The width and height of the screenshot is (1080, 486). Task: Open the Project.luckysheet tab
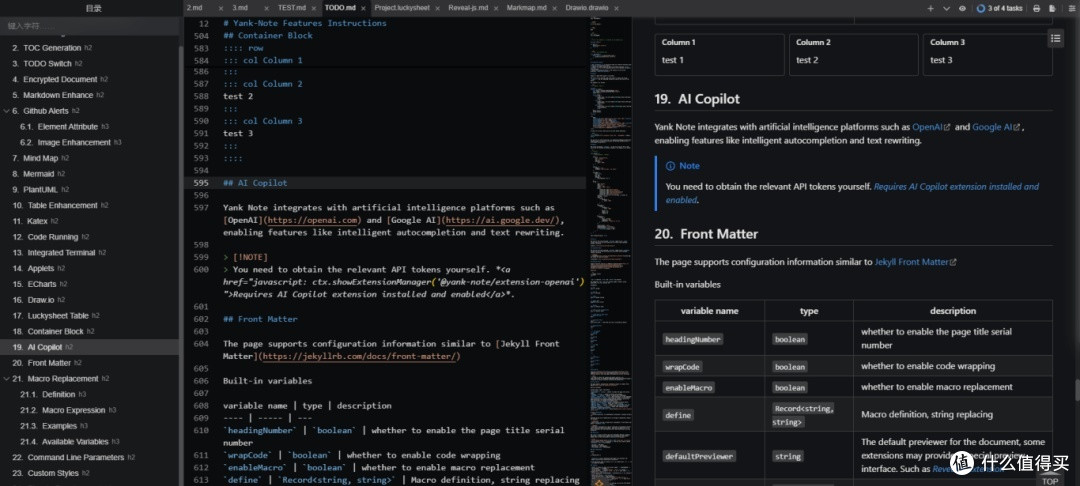404,8
